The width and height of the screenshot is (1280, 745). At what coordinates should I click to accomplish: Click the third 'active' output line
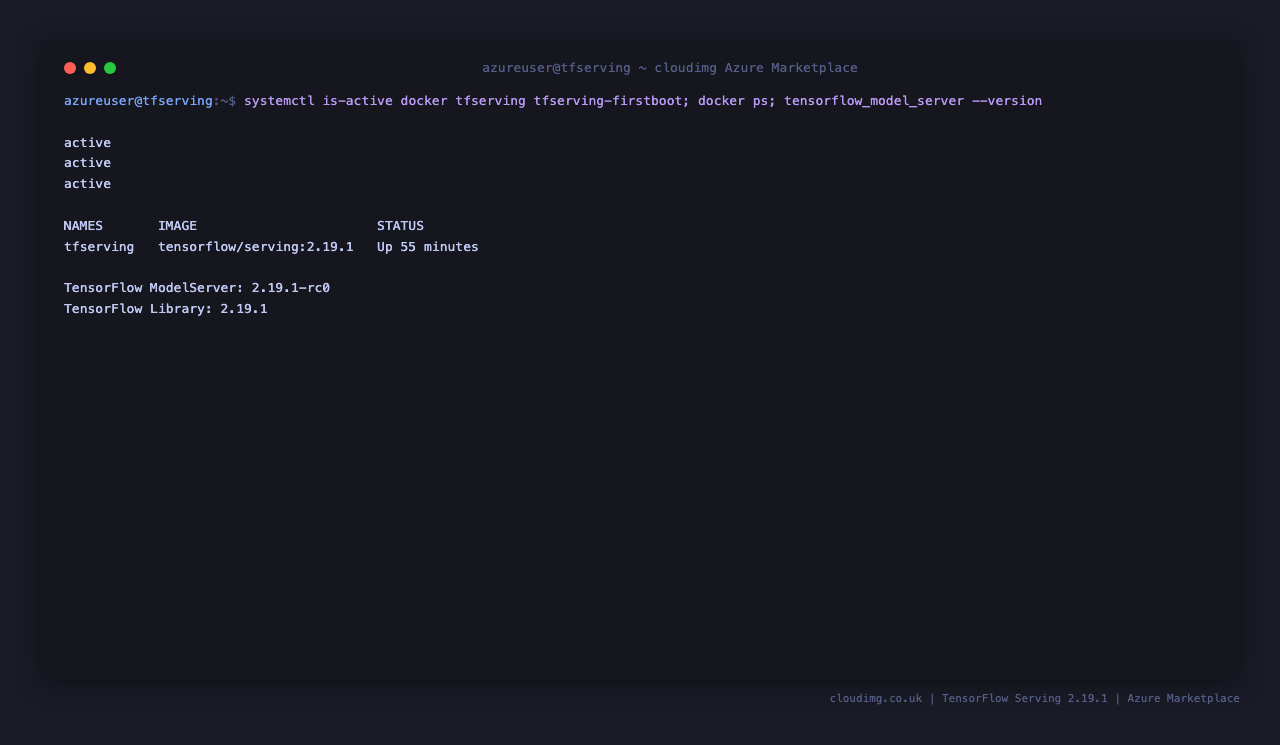(87, 184)
